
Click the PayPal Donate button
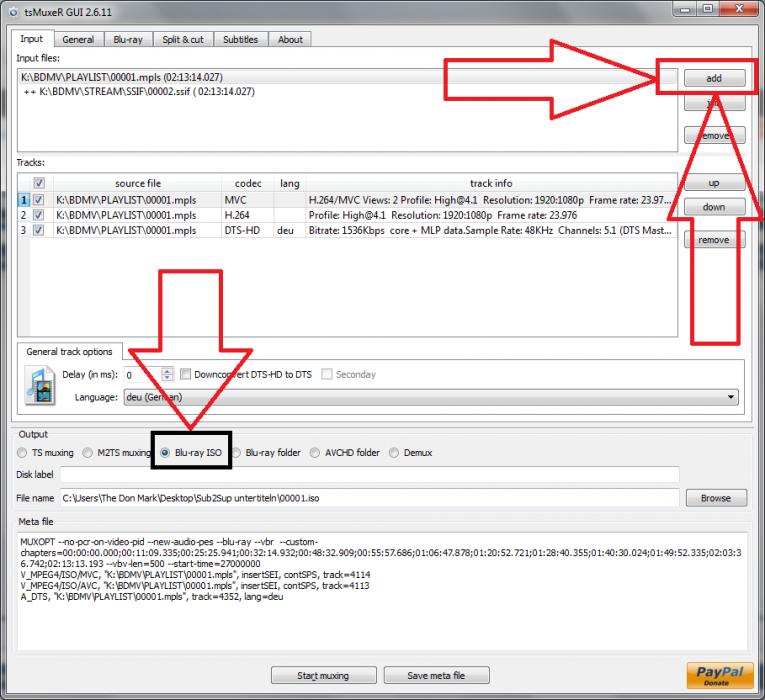coord(720,675)
